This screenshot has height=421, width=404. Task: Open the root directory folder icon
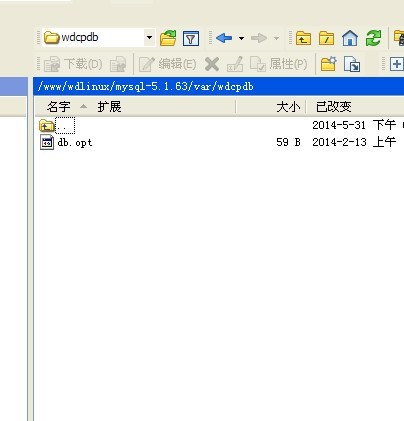(326, 38)
